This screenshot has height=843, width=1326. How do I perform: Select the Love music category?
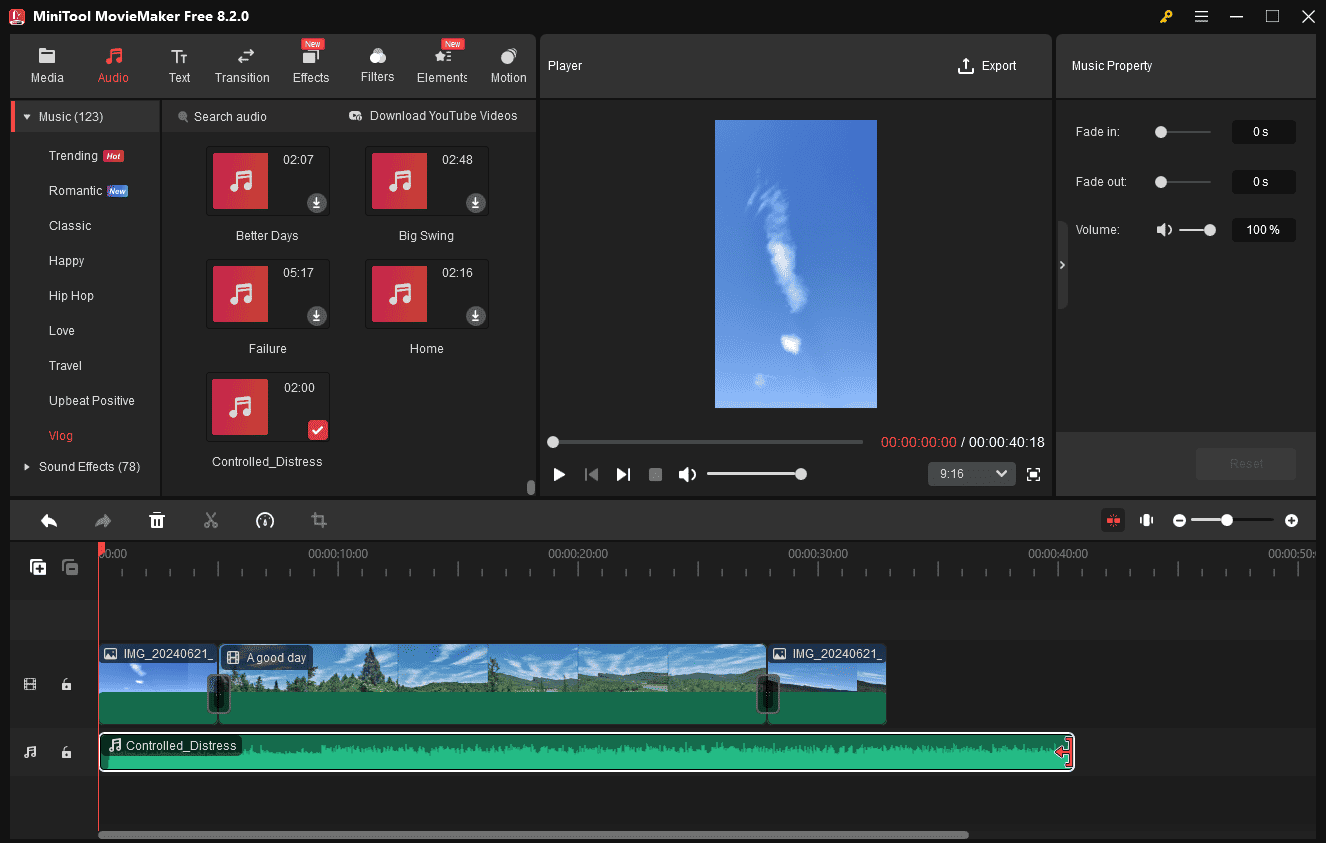[62, 331]
